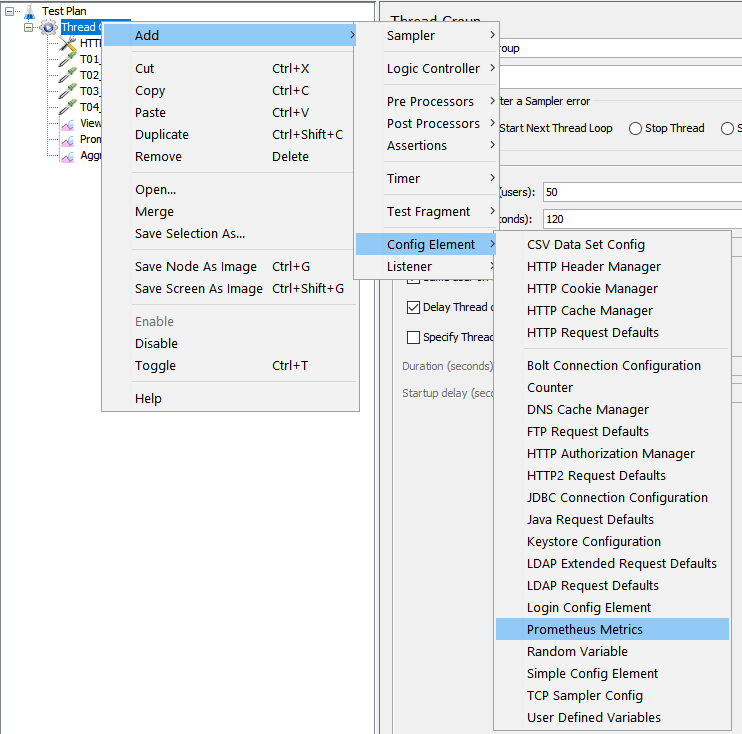Click the Aggregate listener graph icon
Screen dimensions: 742x734
(x=68, y=155)
